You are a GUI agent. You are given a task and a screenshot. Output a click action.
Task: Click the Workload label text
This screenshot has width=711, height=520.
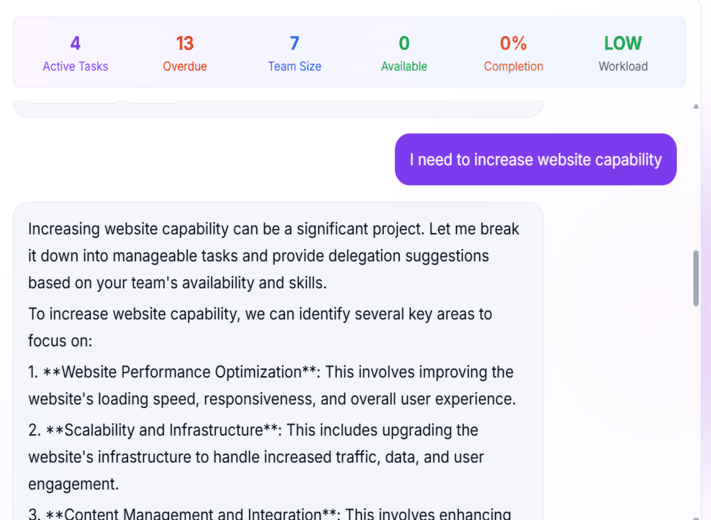(623, 66)
